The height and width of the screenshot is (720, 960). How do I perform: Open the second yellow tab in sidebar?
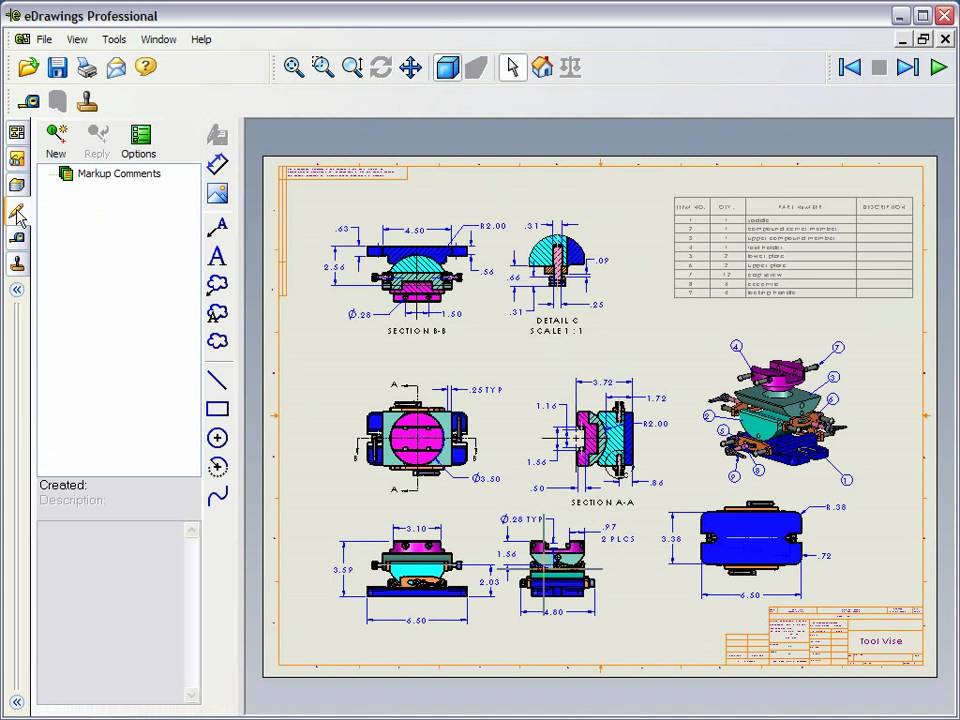click(17, 159)
